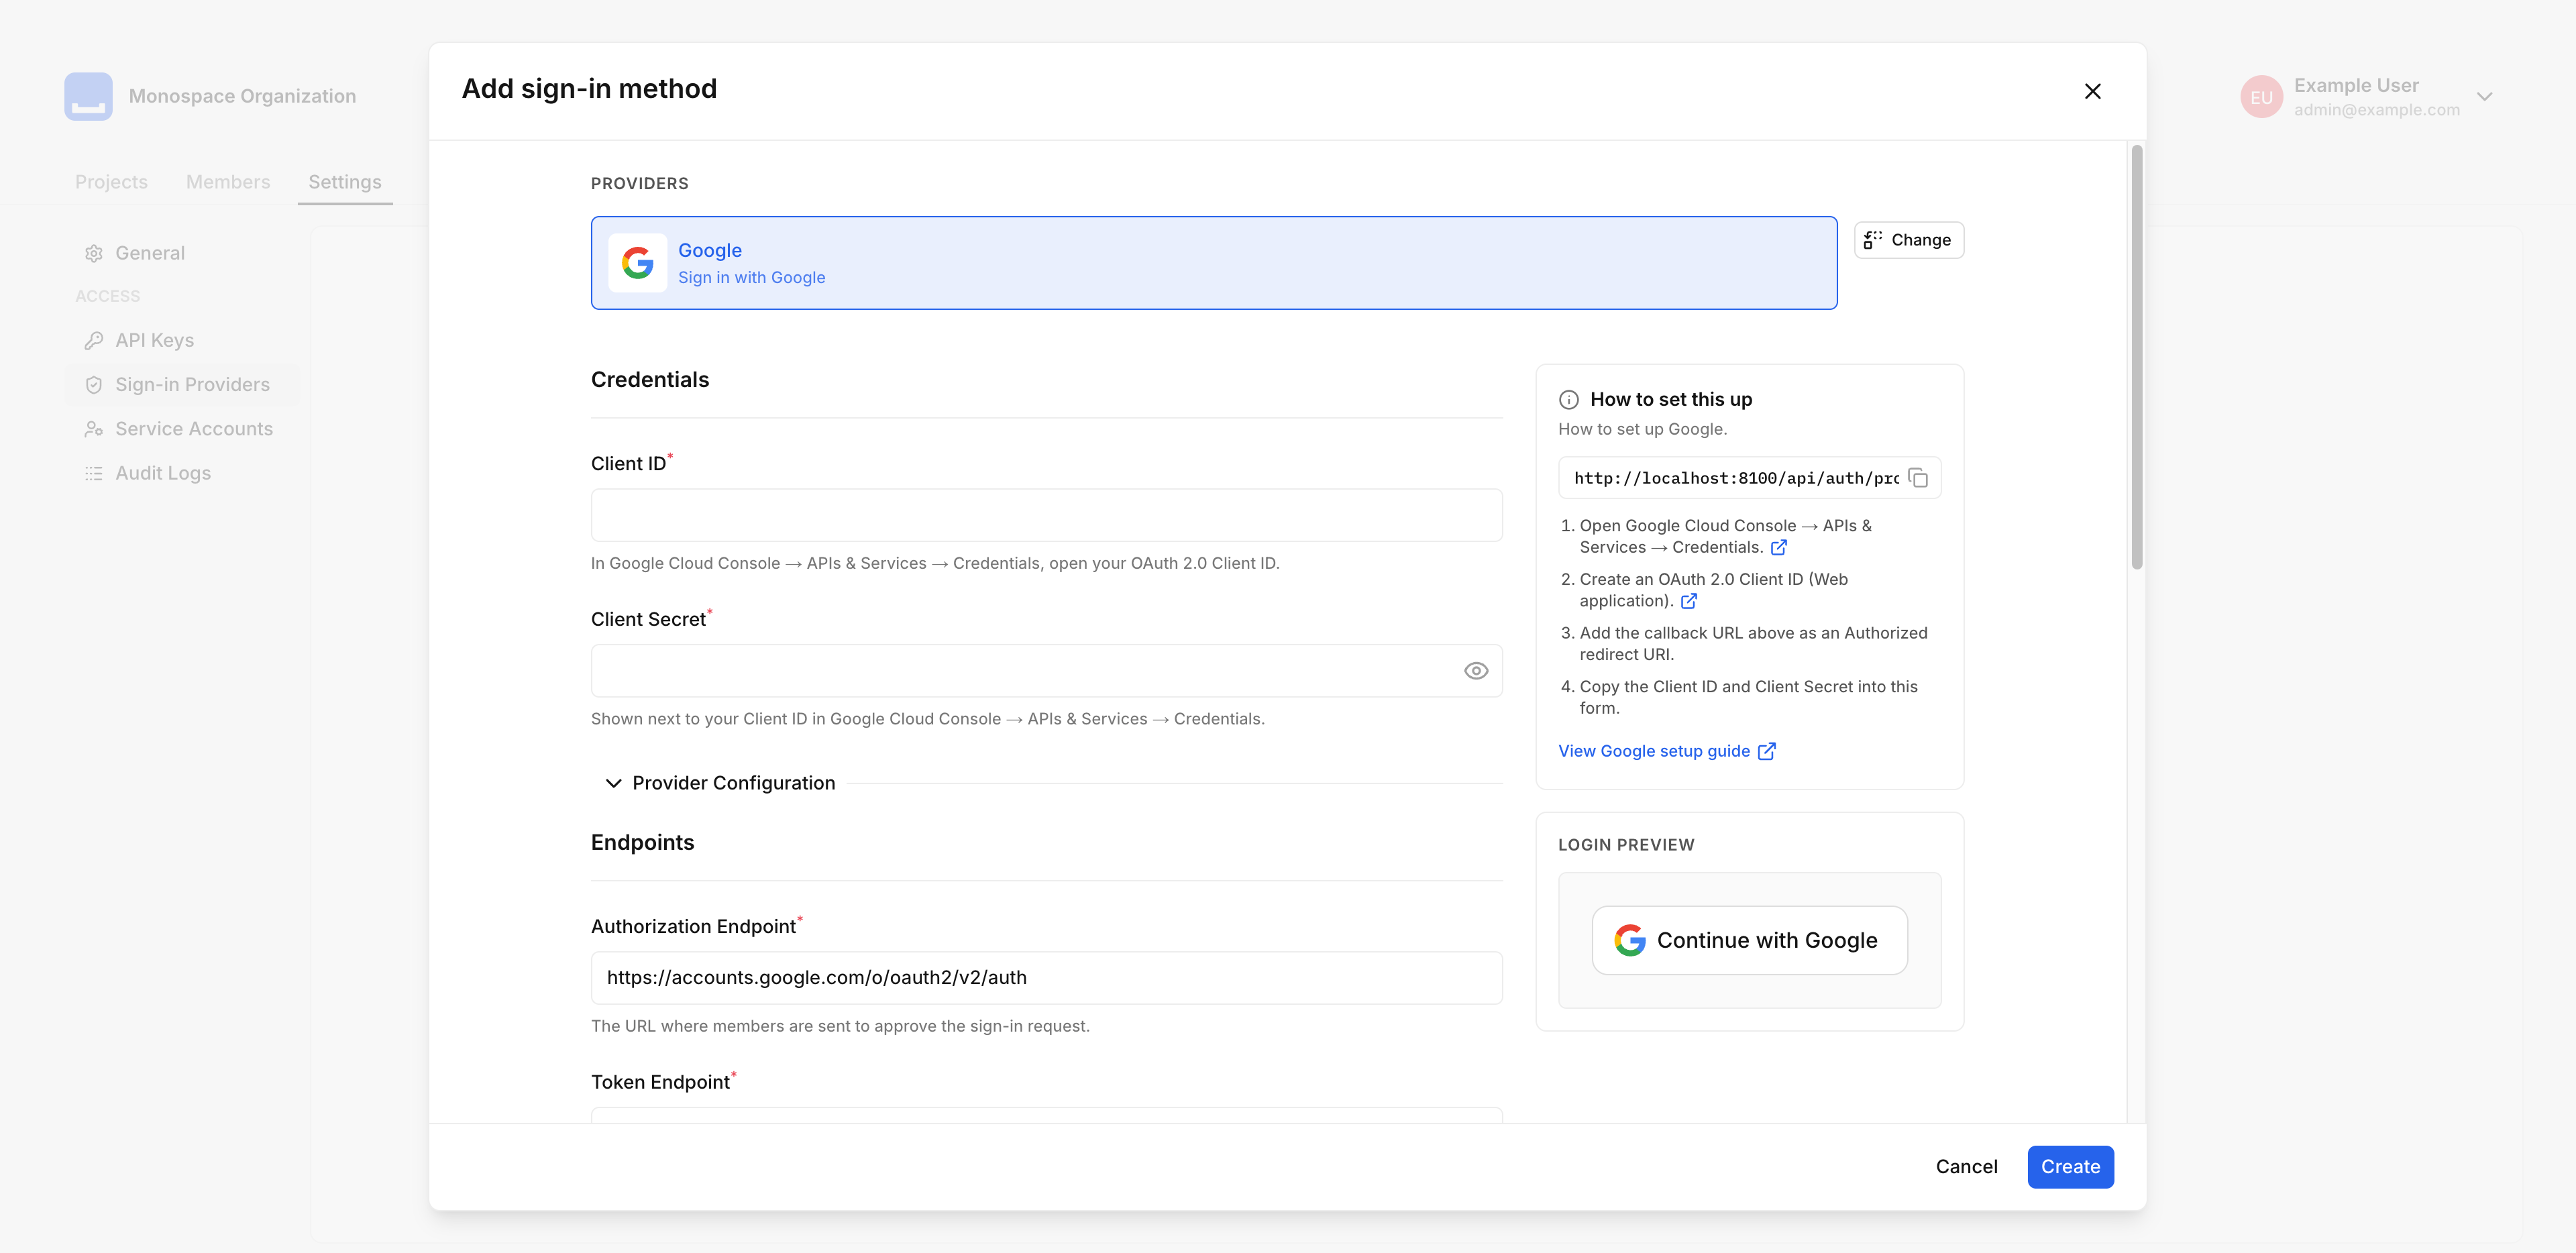Click the Continue with Google preview button
The width and height of the screenshot is (2576, 1253).
point(1749,940)
